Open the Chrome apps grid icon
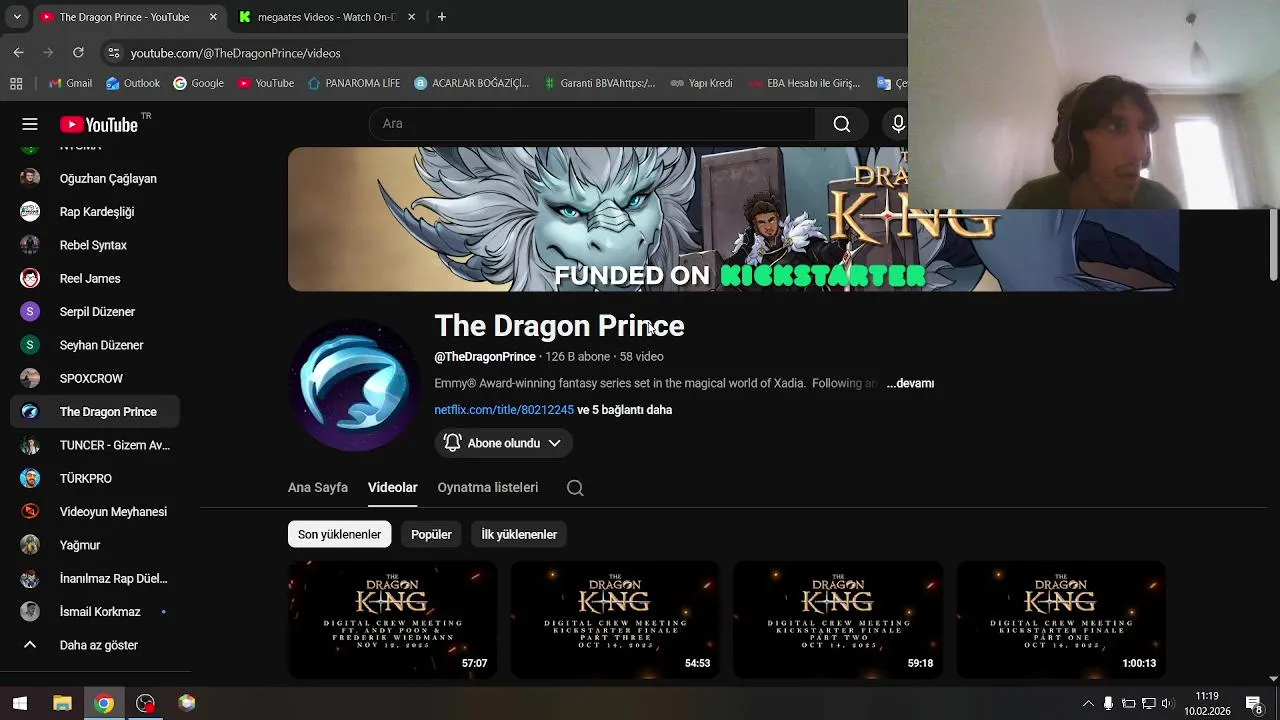Screen dimensions: 1280x720 tap(16, 83)
